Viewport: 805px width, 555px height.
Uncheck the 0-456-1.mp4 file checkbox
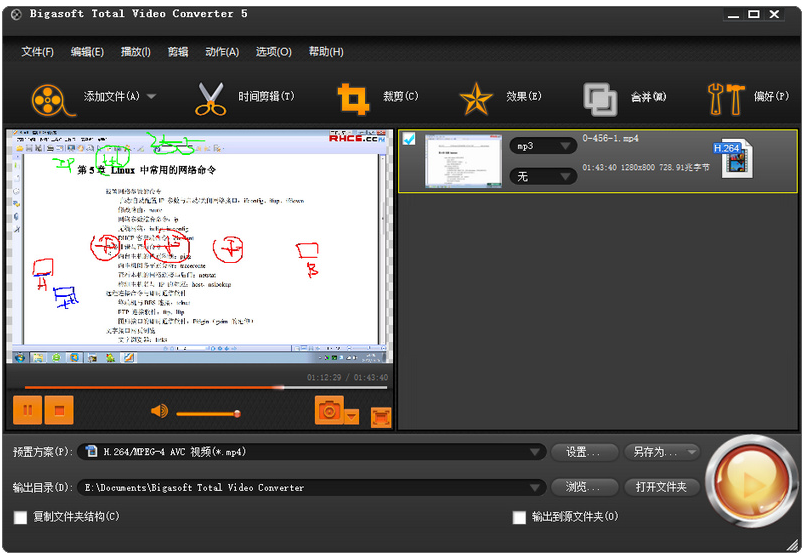point(409,139)
